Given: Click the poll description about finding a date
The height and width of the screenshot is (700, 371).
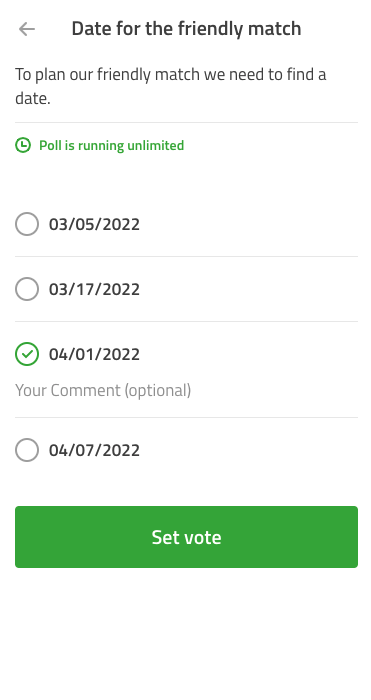Looking at the screenshot, I should pyautogui.click(x=171, y=86).
